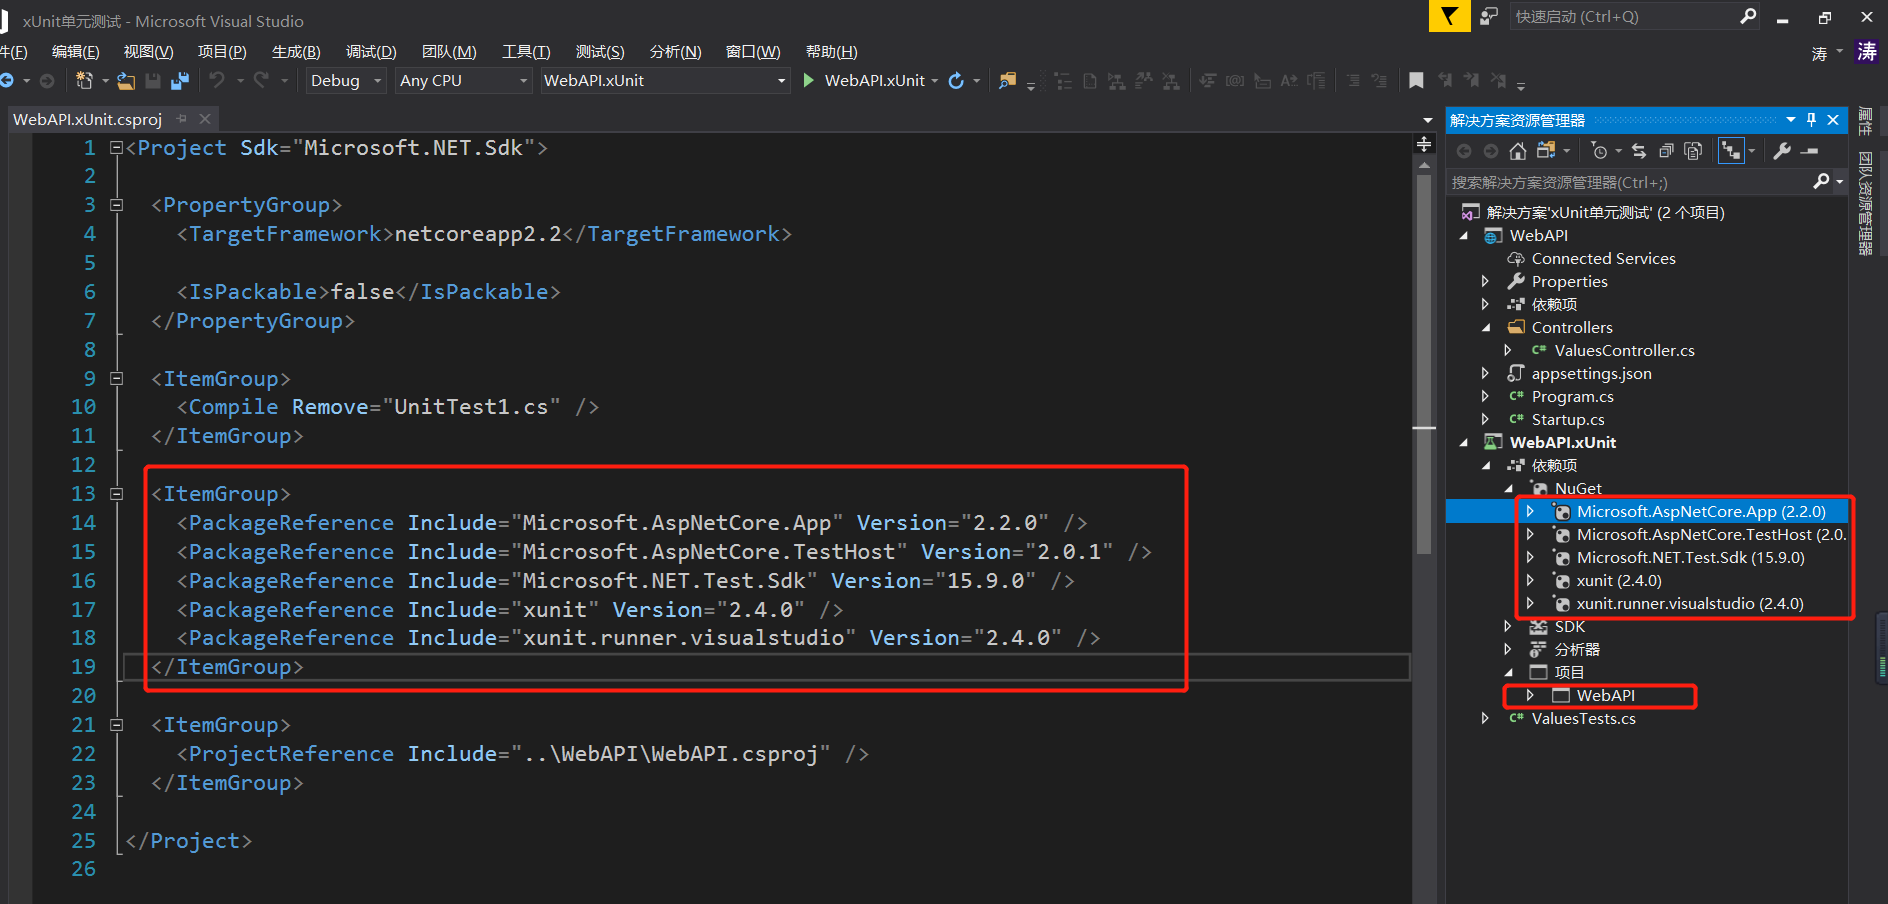Screen dimensions: 1888x904
Task: Click the Save All toolbar icon
Action: (x=180, y=81)
